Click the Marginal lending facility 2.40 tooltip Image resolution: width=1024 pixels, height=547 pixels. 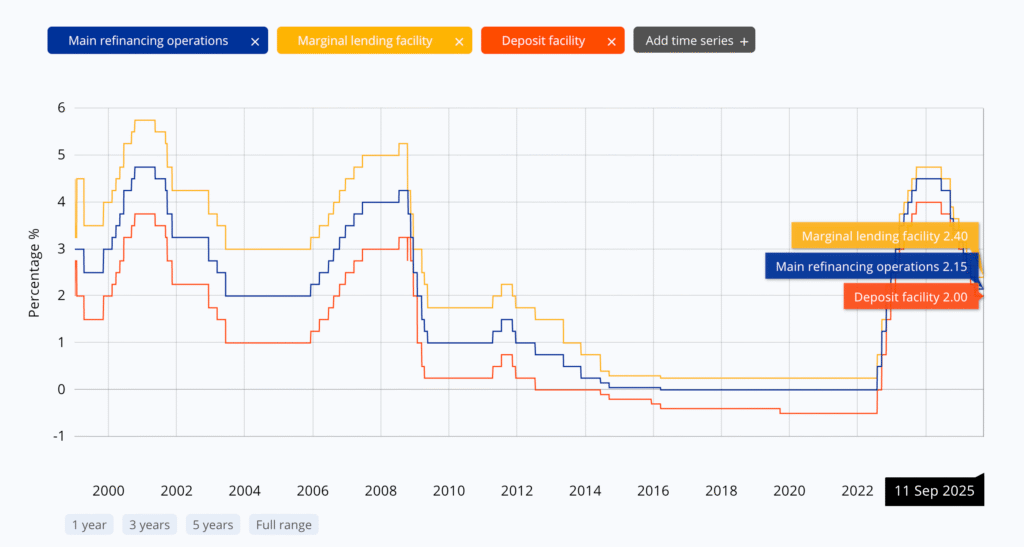[885, 236]
